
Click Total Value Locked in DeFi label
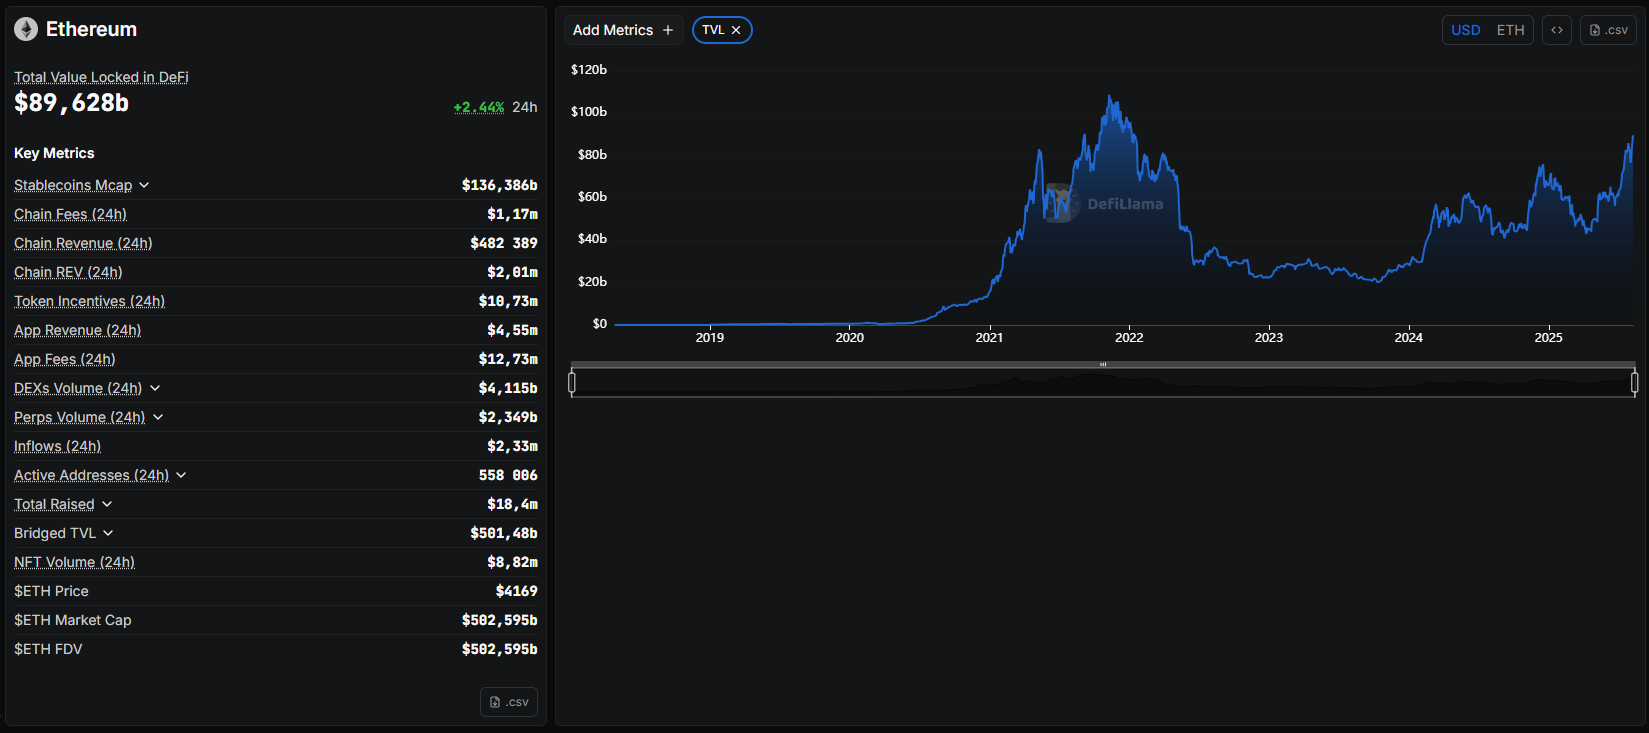pos(101,77)
